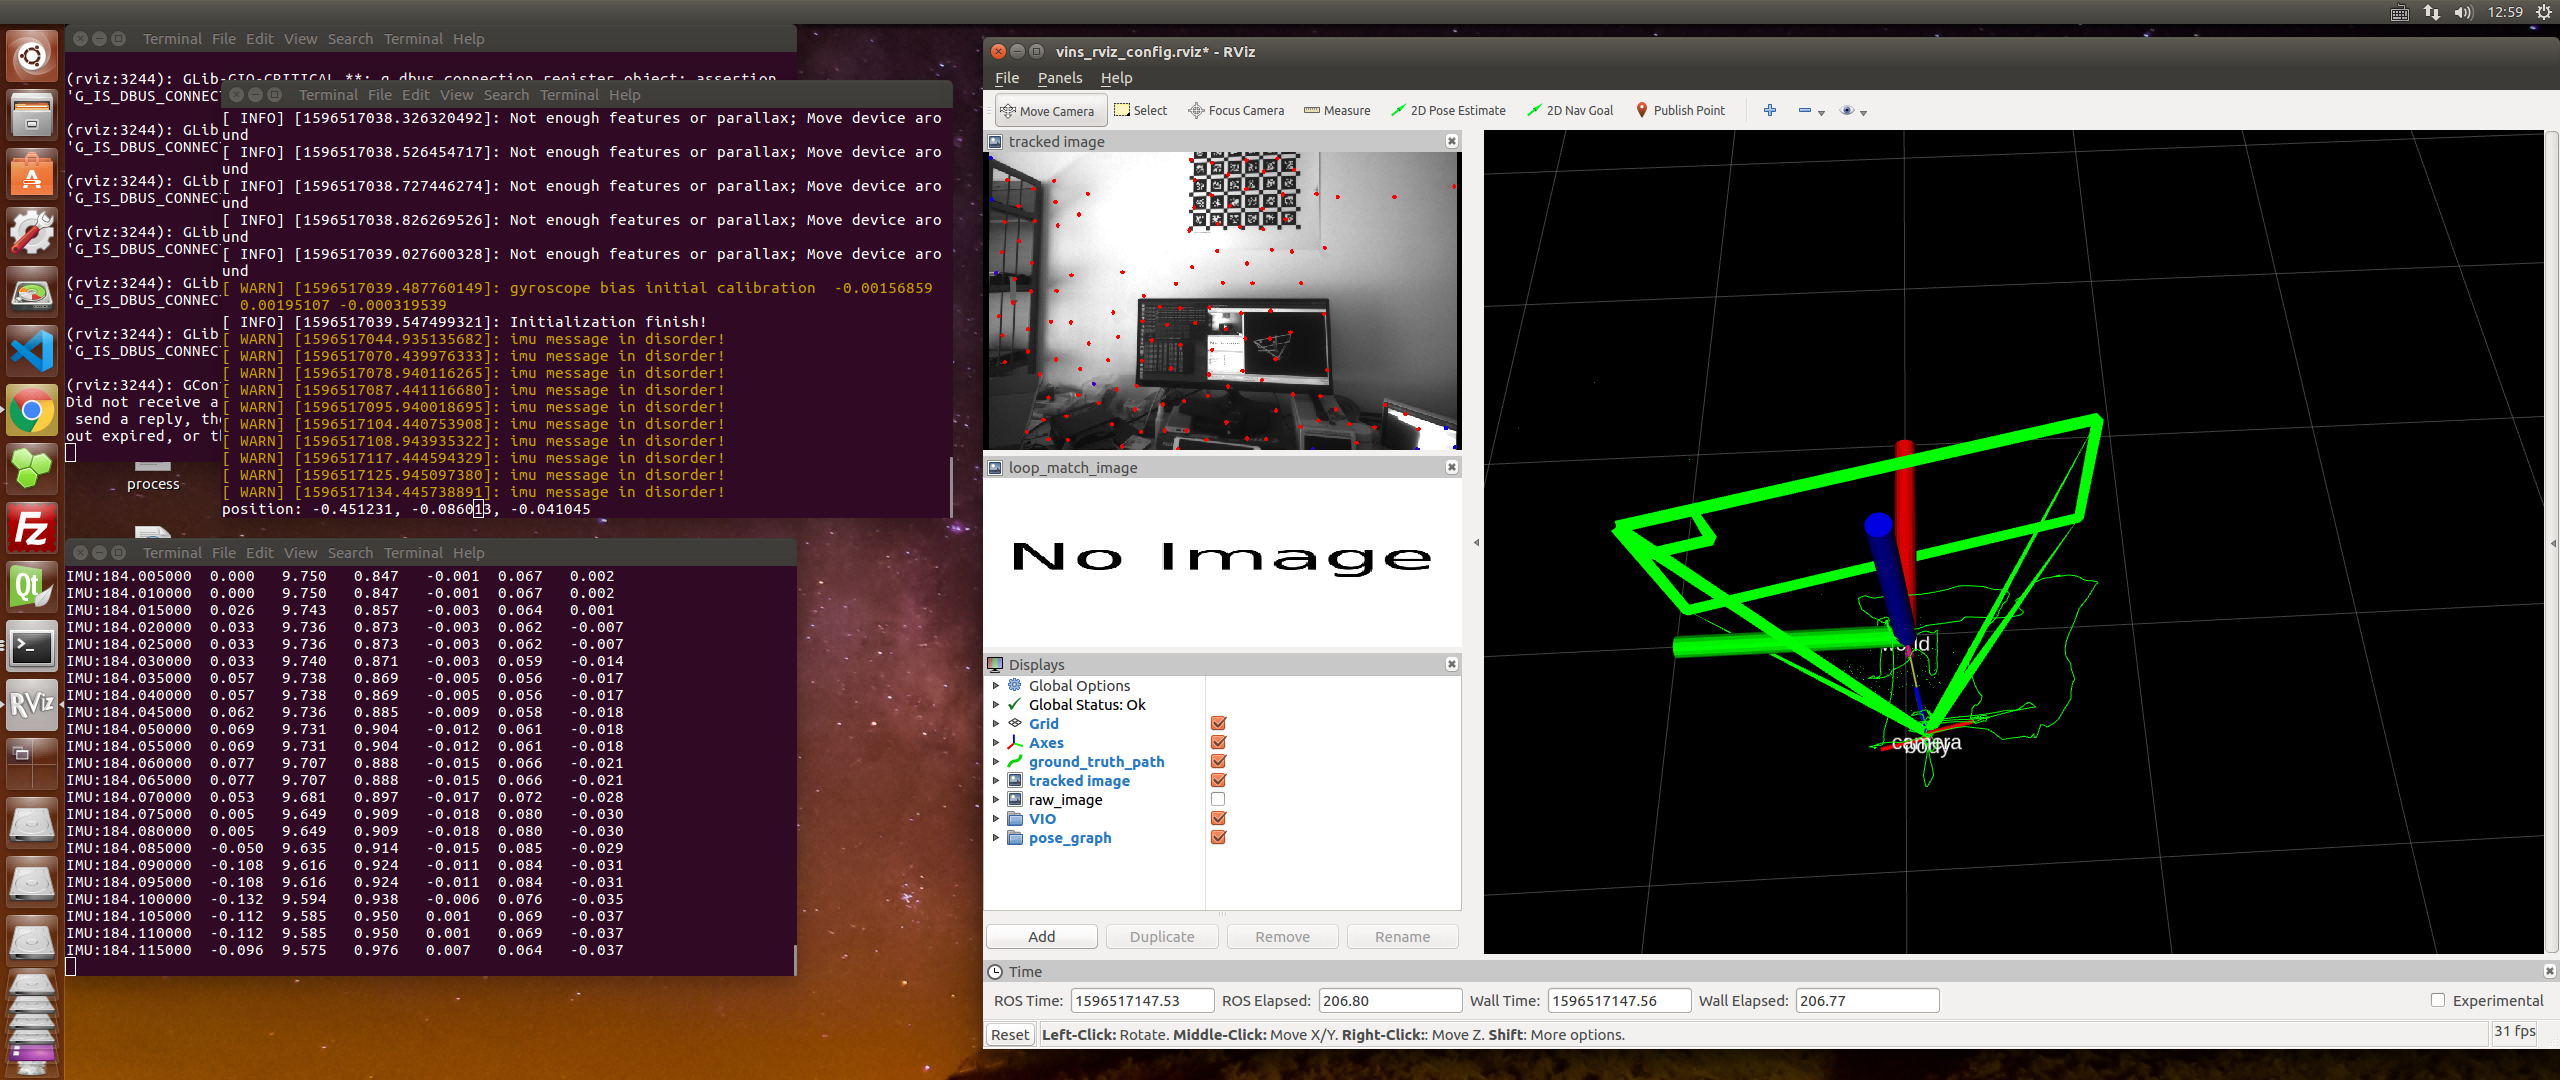Toggle the Experimental checkbox
The image size is (2560, 1080).
click(2437, 1000)
